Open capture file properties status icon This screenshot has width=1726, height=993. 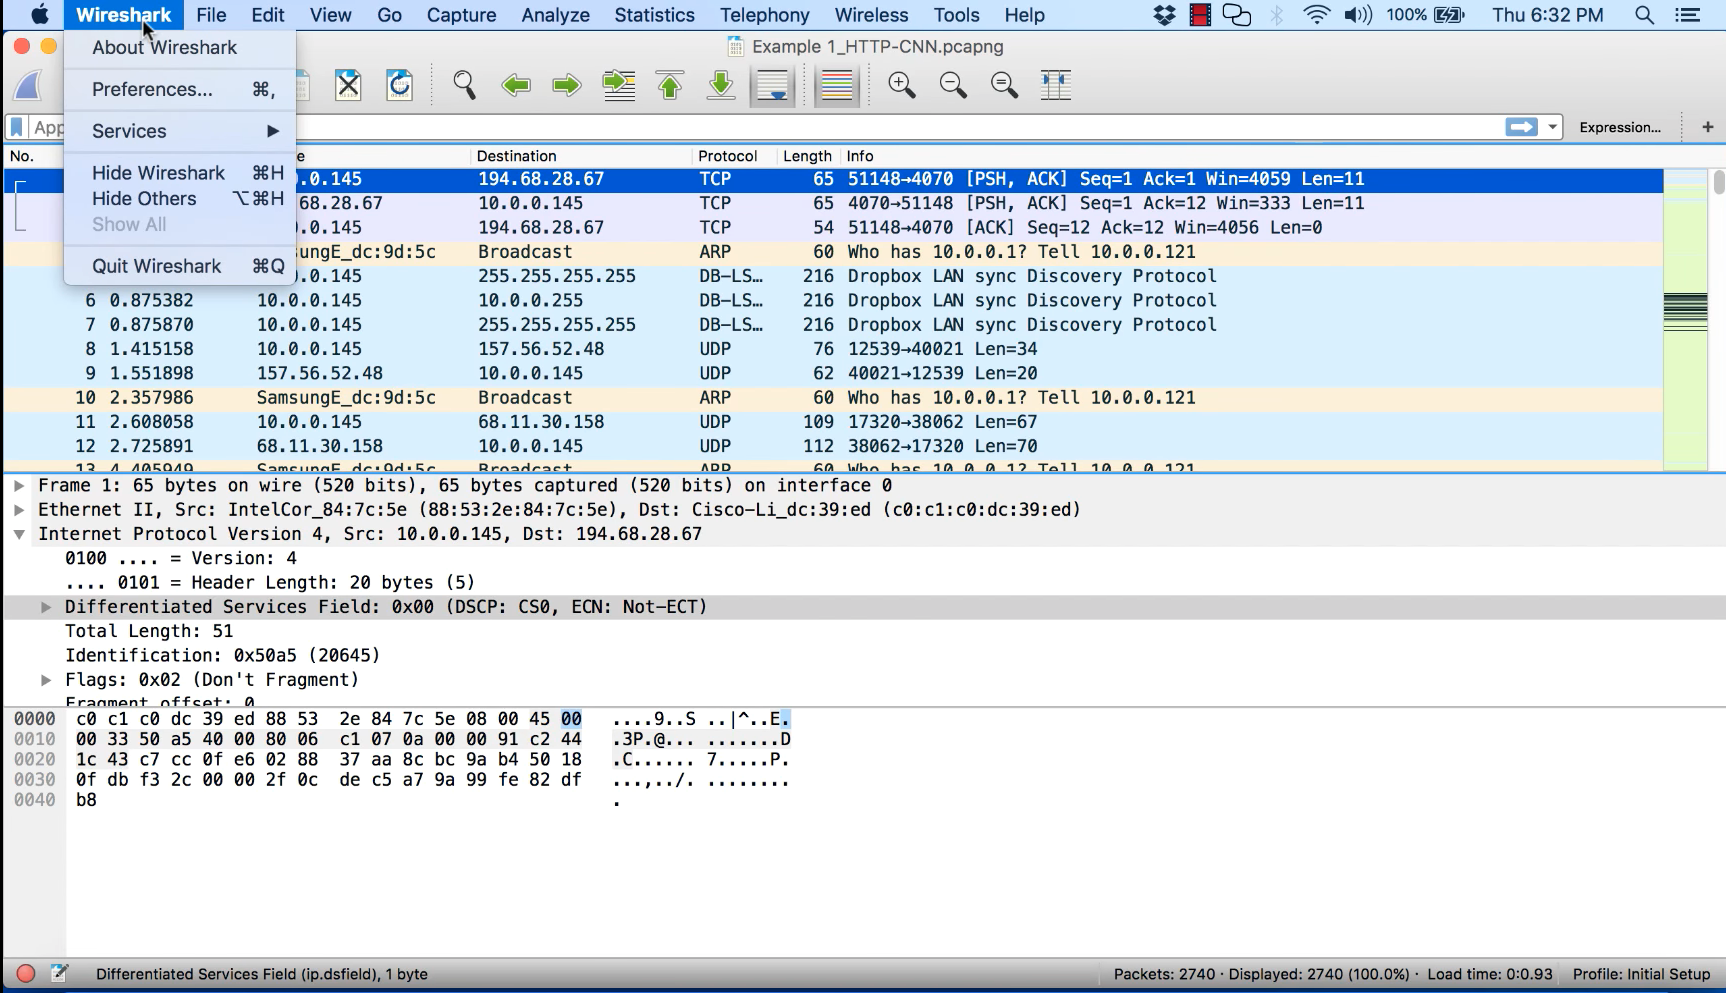pos(59,973)
